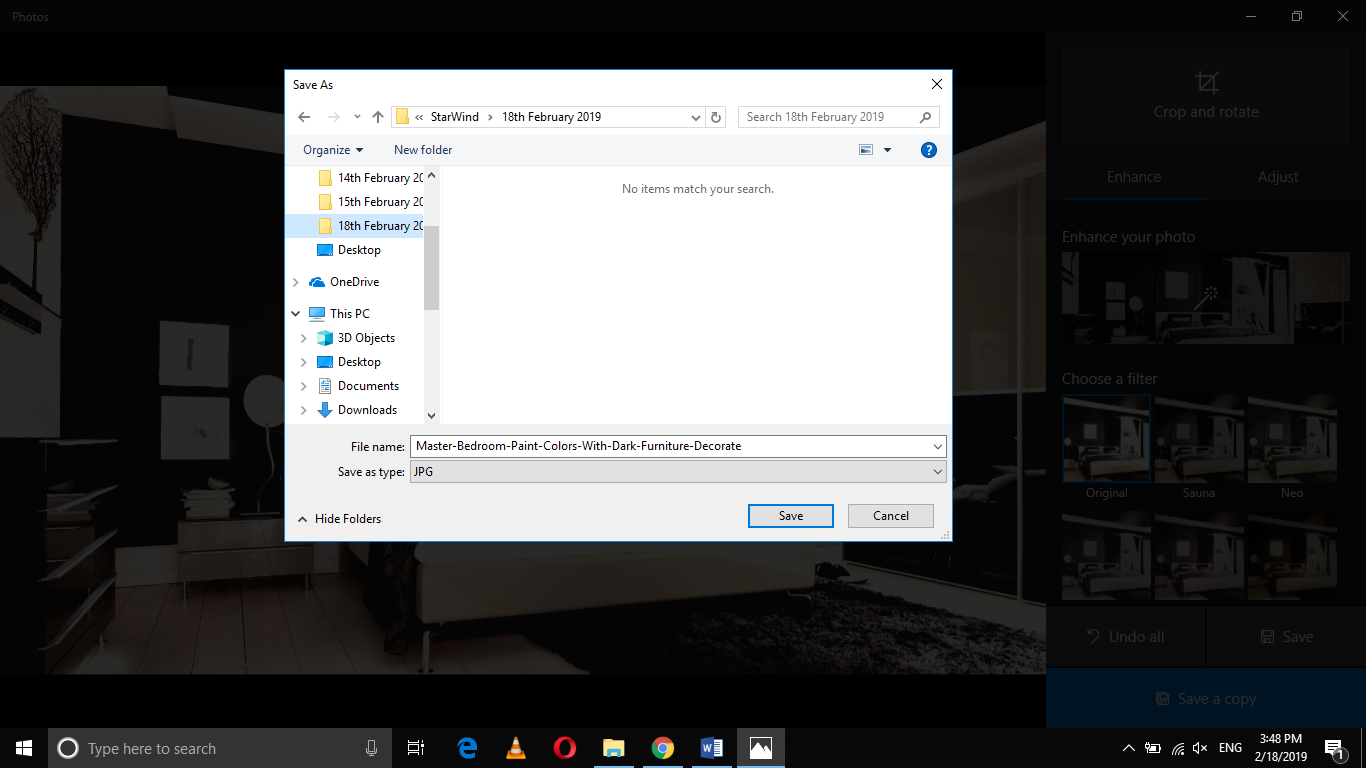Refresh the 18th February 2019 folder
1366x768 pixels.
(716, 116)
